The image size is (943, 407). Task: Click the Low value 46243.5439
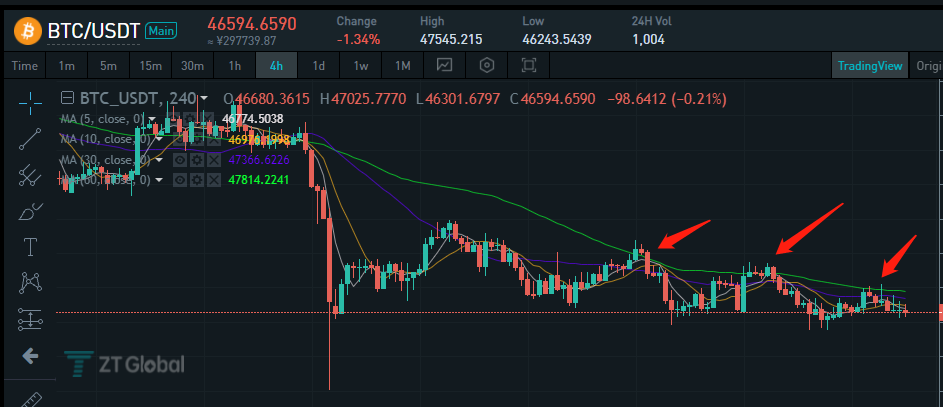[x=557, y=40]
